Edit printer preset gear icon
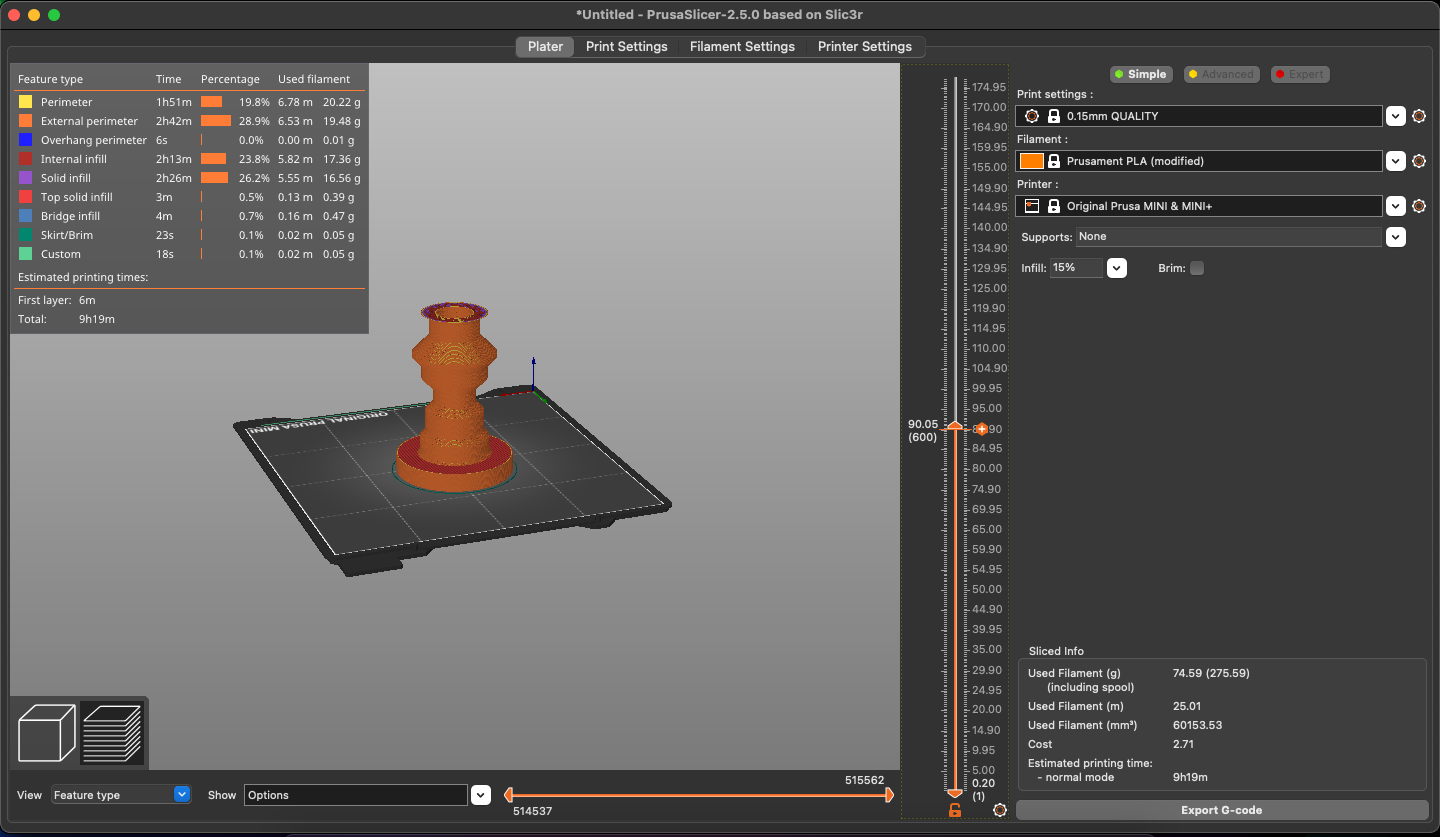Viewport: 1440px width, 837px height. [1419, 206]
